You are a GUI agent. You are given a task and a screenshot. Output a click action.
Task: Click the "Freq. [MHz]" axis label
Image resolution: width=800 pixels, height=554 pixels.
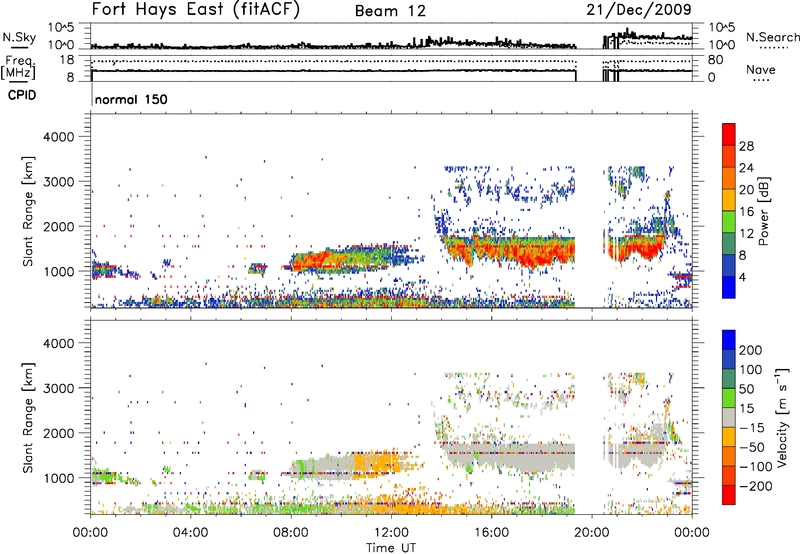click(19, 67)
